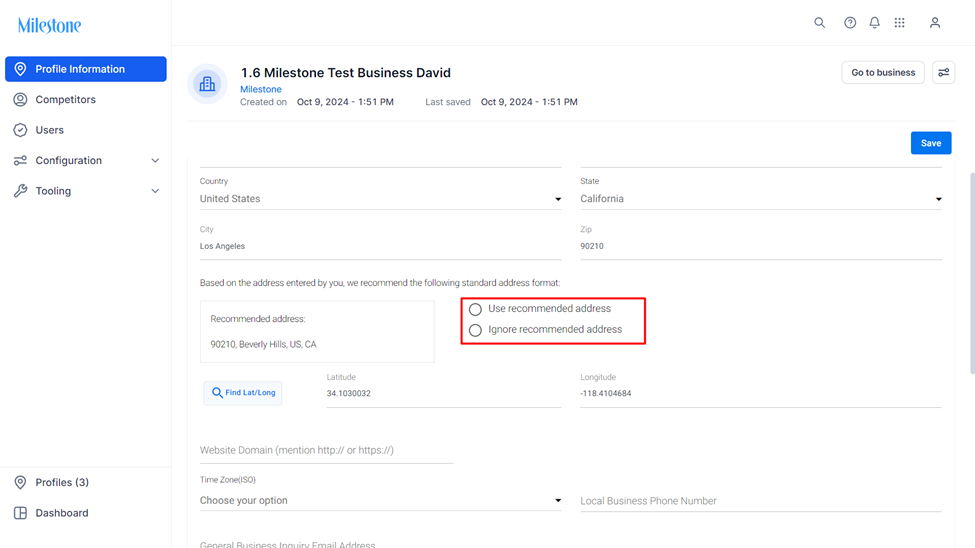Click the Milestone logo
The height and width of the screenshot is (548, 975).
click(x=49, y=26)
